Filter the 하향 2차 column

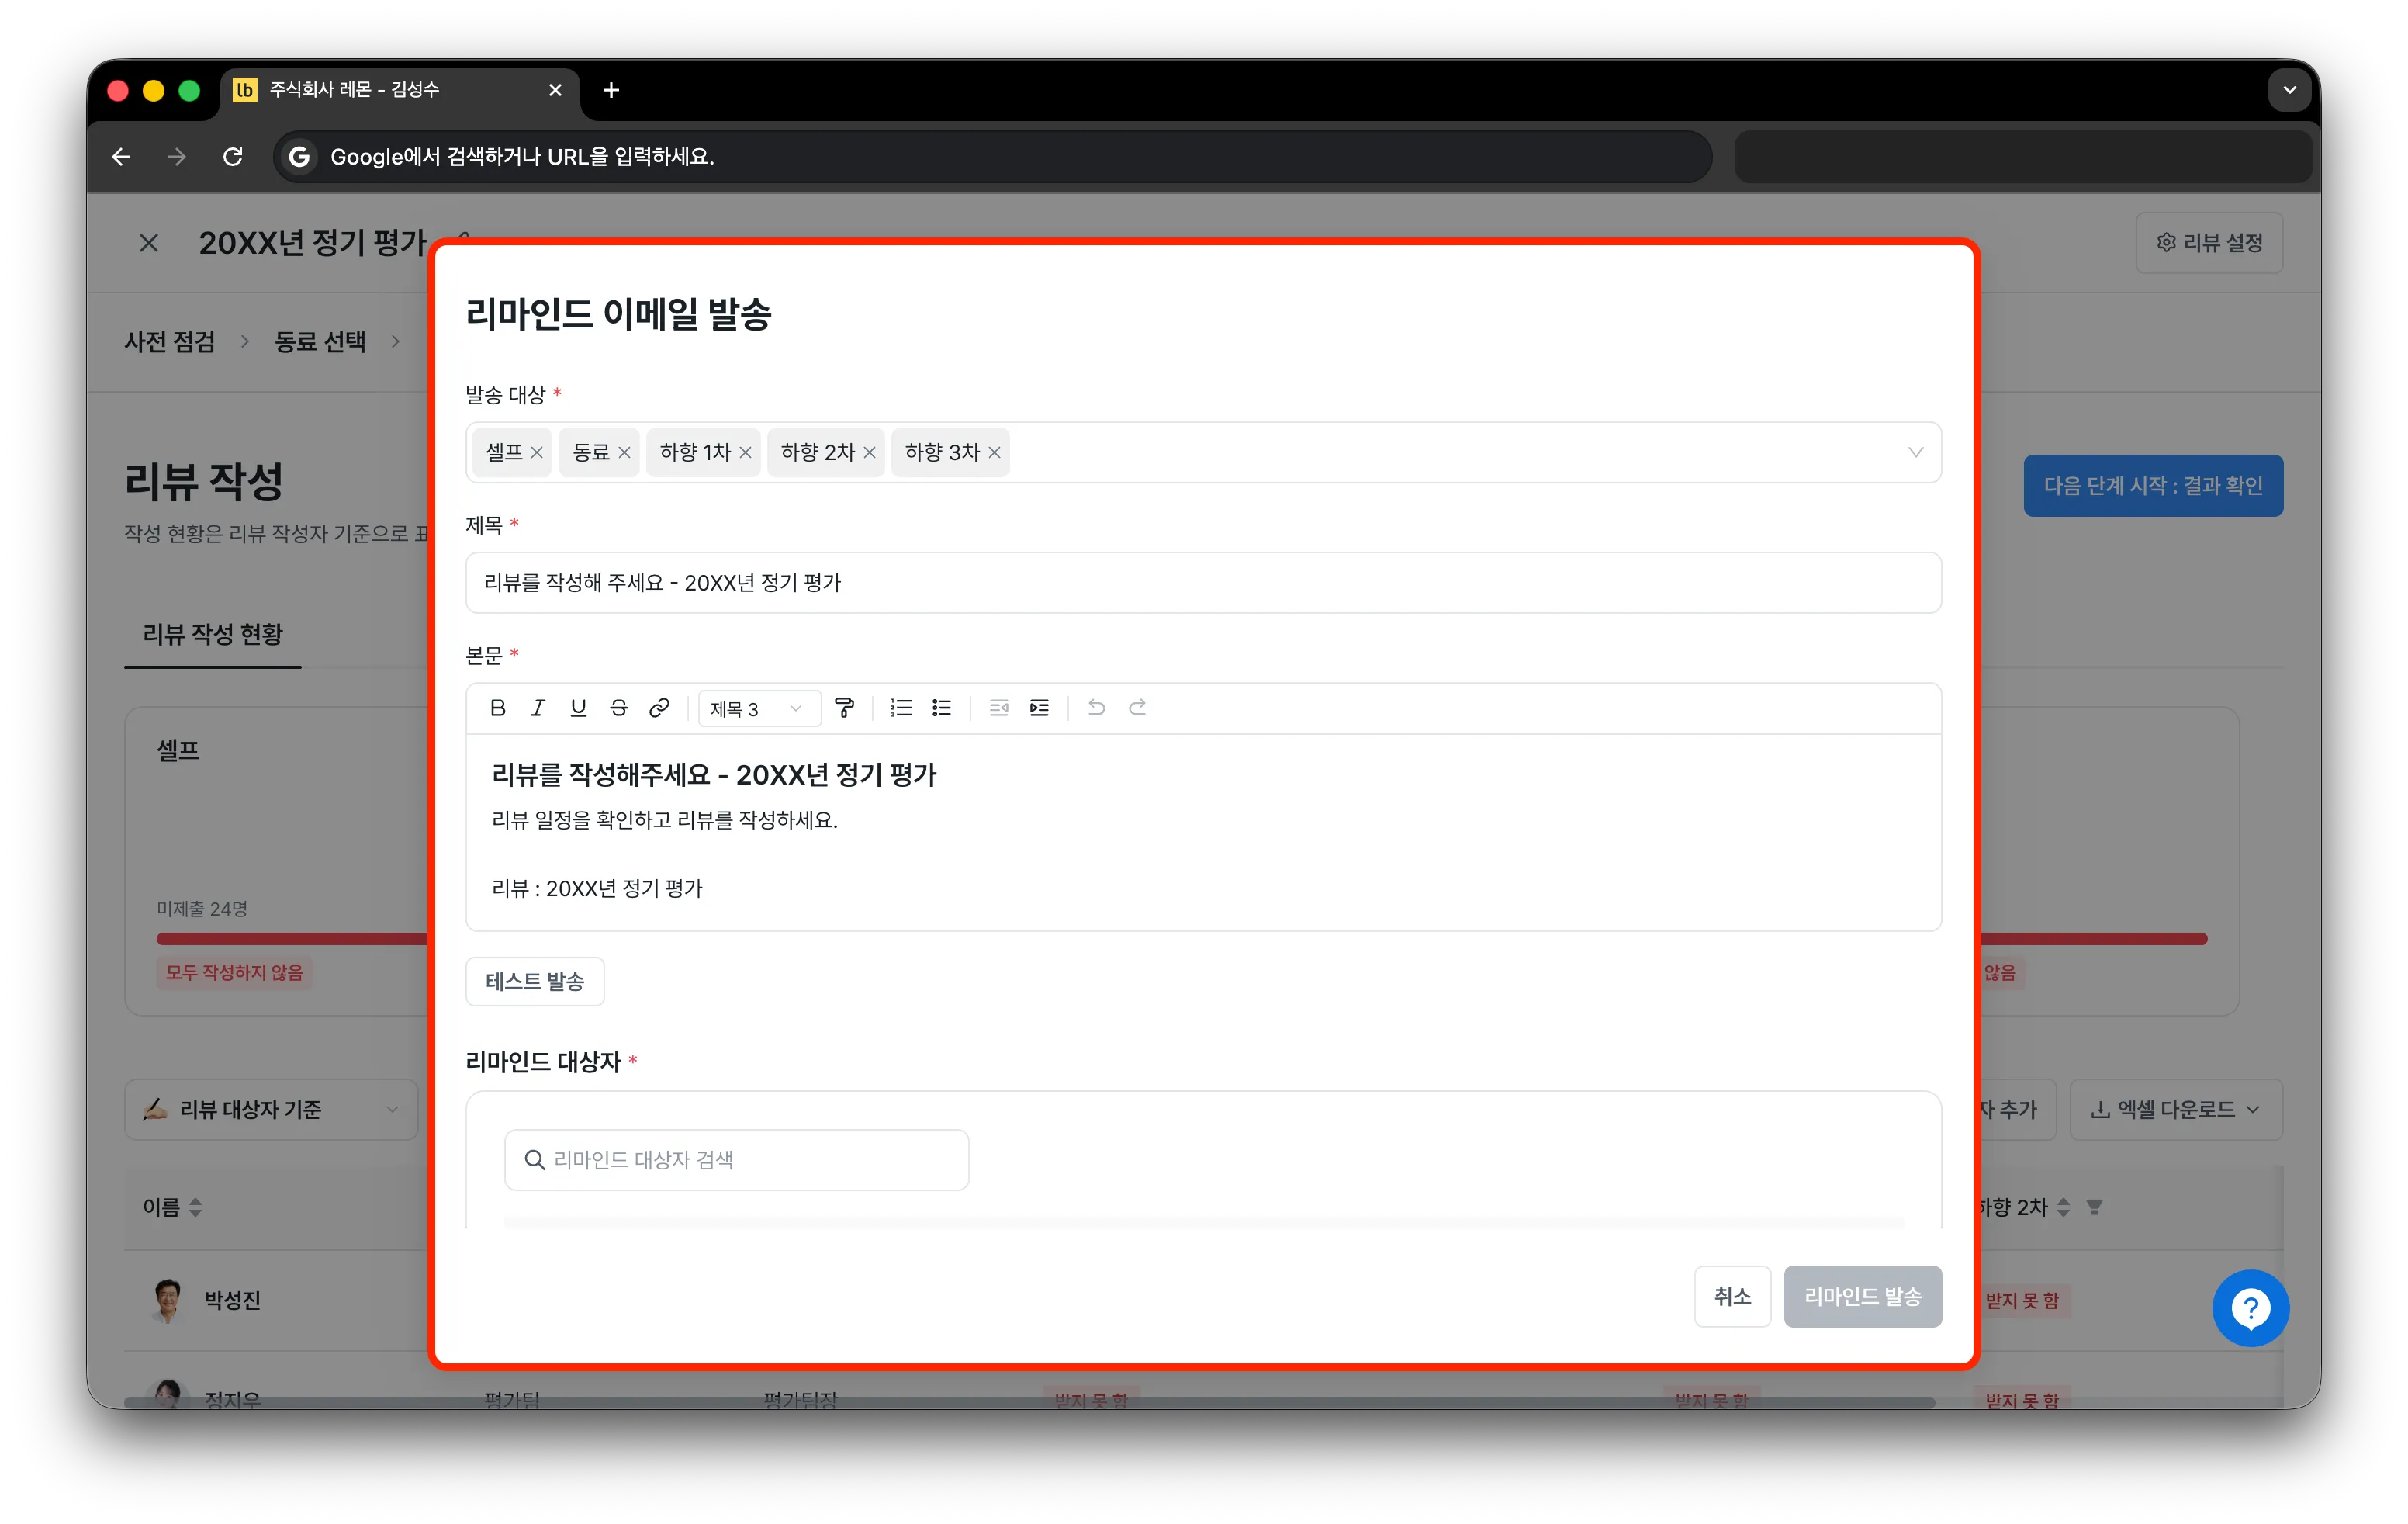[x=2094, y=1208]
